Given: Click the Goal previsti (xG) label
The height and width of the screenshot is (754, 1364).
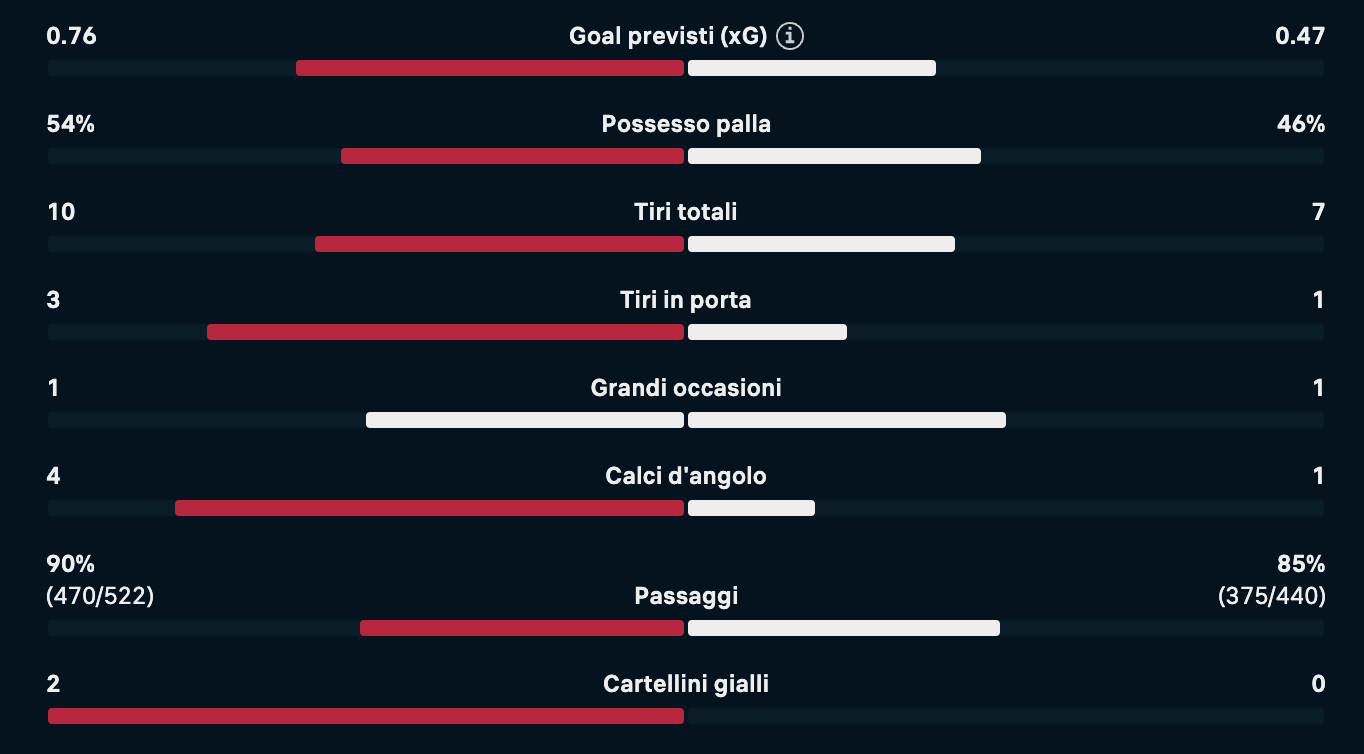Looking at the screenshot, I should 667,37.
